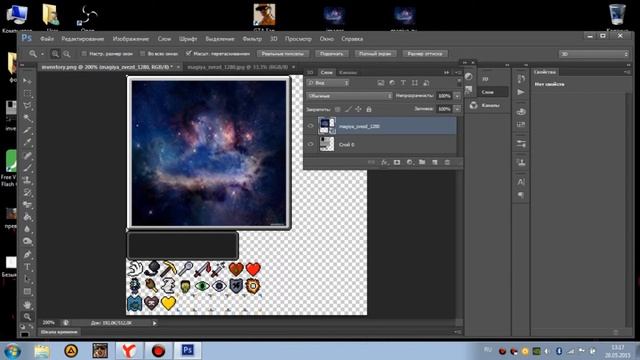Open the Character panel icon
Image resolution: width=640 pixels, height=360 pixels.
coord(521,182)
